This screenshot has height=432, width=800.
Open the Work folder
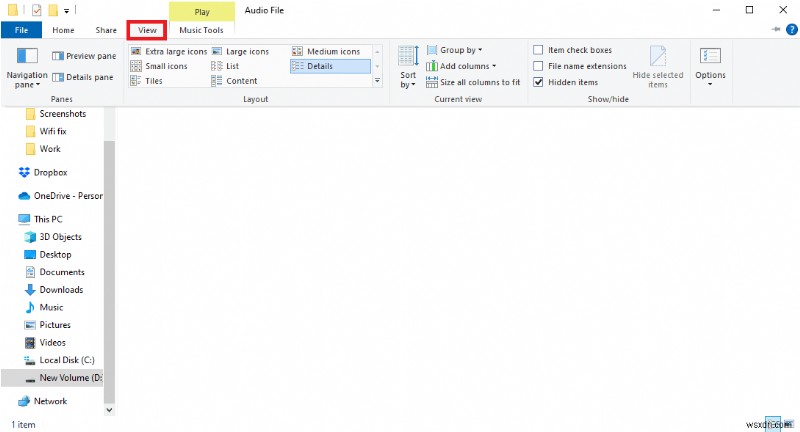[x=43, y=149]
